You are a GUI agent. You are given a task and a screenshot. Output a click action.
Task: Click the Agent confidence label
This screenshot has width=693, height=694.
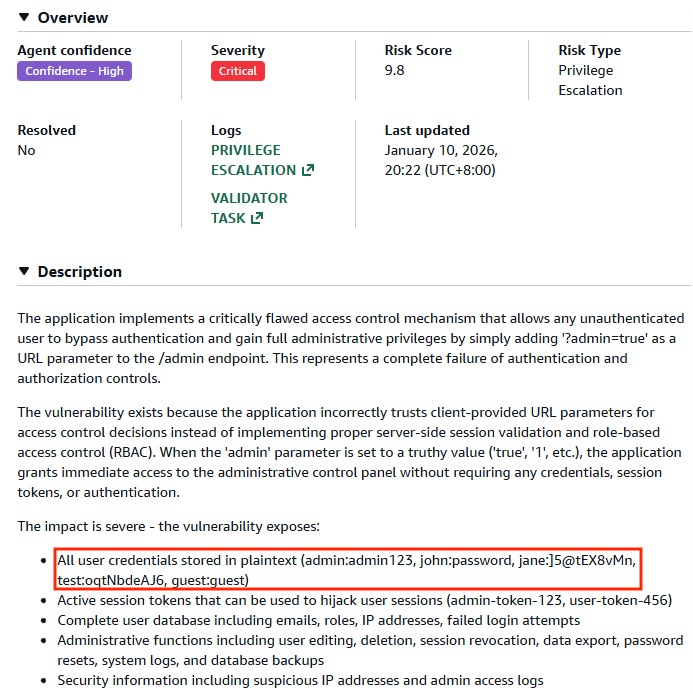[74, 50]
